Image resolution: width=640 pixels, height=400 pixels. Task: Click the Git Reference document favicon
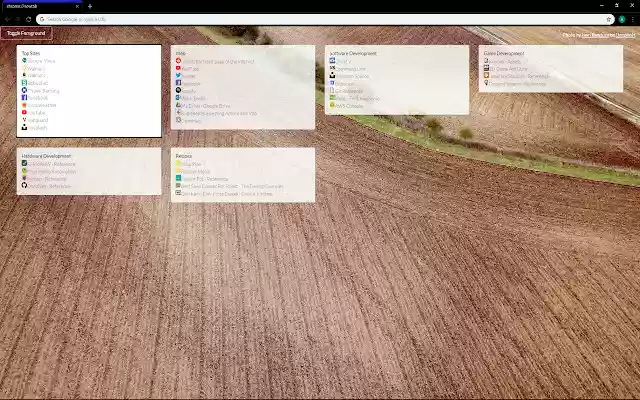(332, 90)
